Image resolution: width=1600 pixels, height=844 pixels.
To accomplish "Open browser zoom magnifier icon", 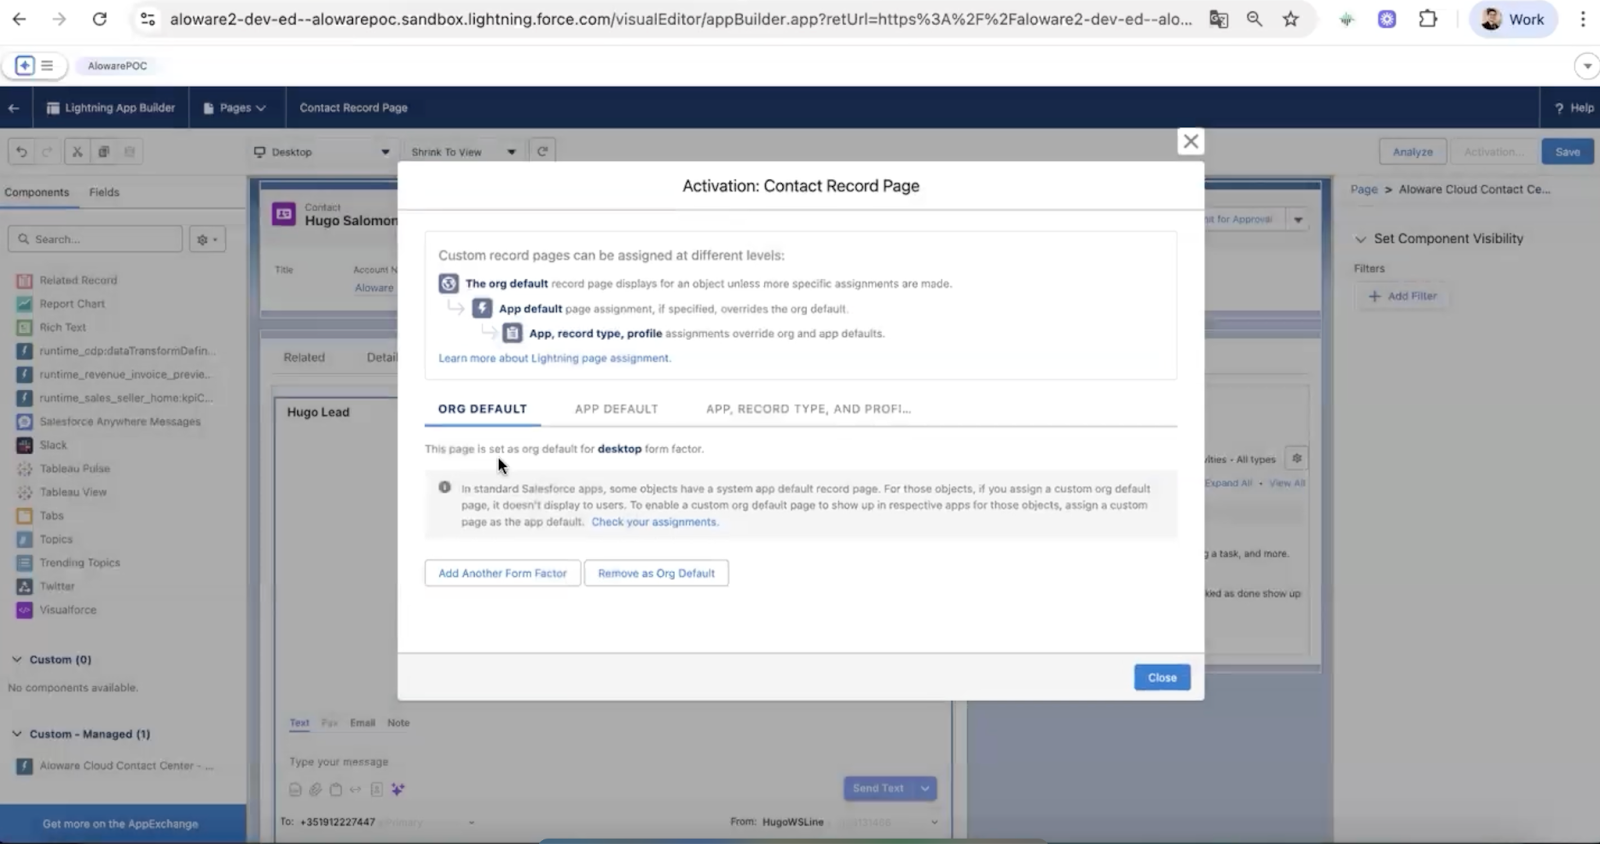I will [x=1254, y=19].
